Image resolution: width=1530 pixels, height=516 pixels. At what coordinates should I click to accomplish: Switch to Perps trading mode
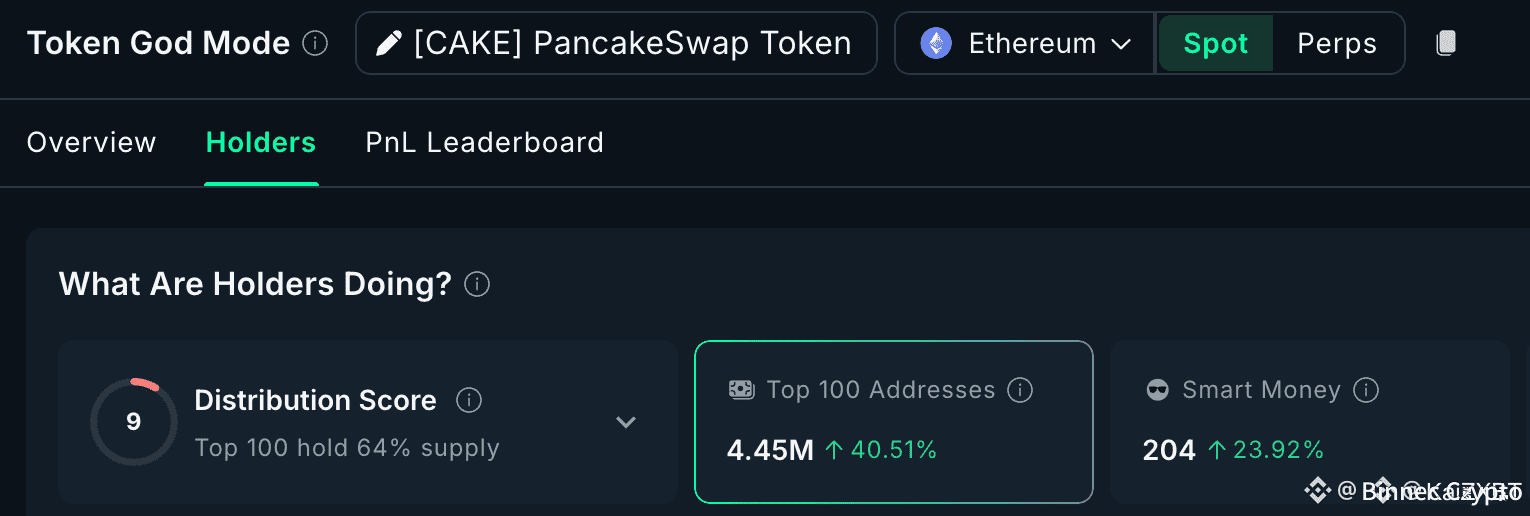point(1337,44)
